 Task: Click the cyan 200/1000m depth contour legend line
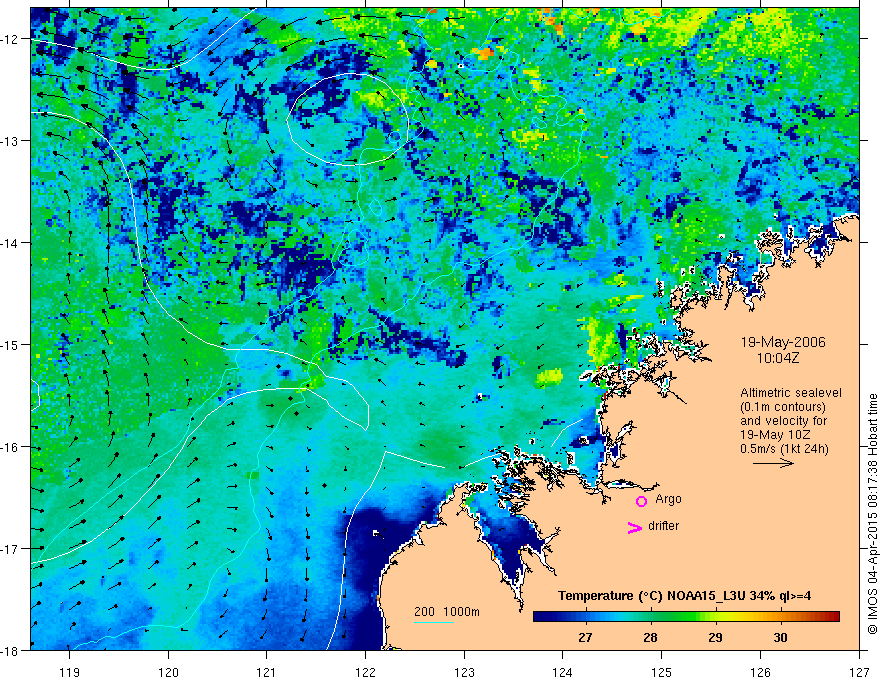coord(434,622)
